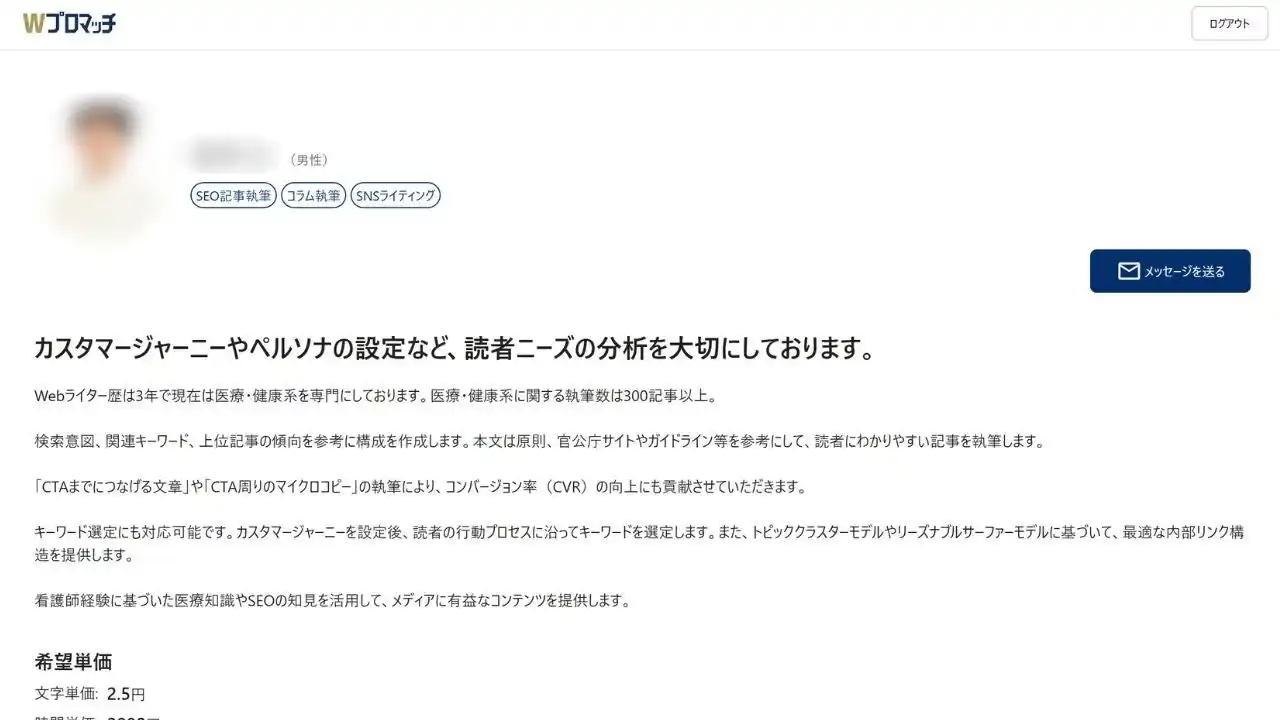The image size is (1280, 720).
Task: Click the paragraph mentioning コンバージョン率 (CVR)
Action: tap(420, 487)
